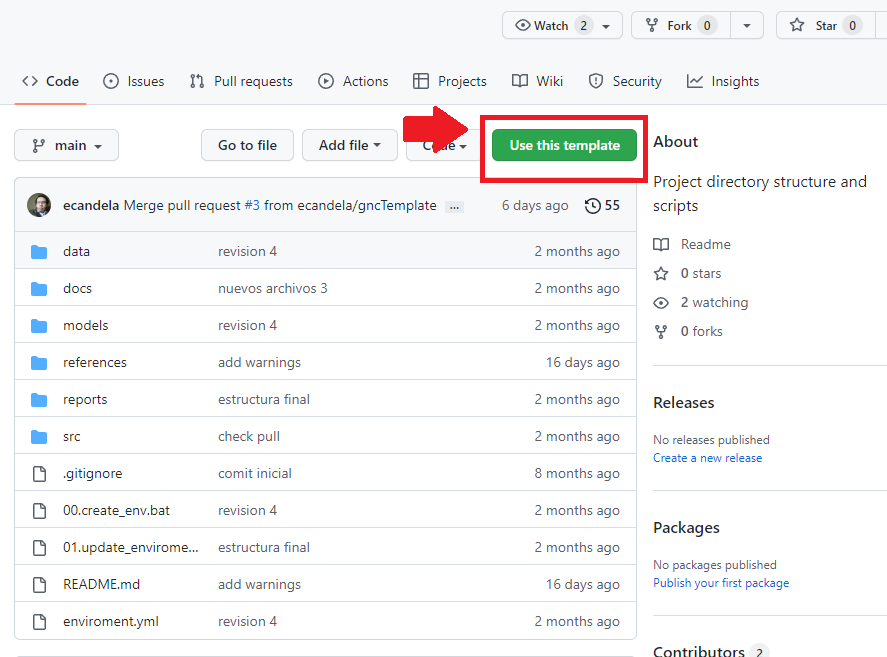This screenshot has height=657, width=887.
Task: Open 'add warnings' commit on references row
Action: click(x=260, y=362)
